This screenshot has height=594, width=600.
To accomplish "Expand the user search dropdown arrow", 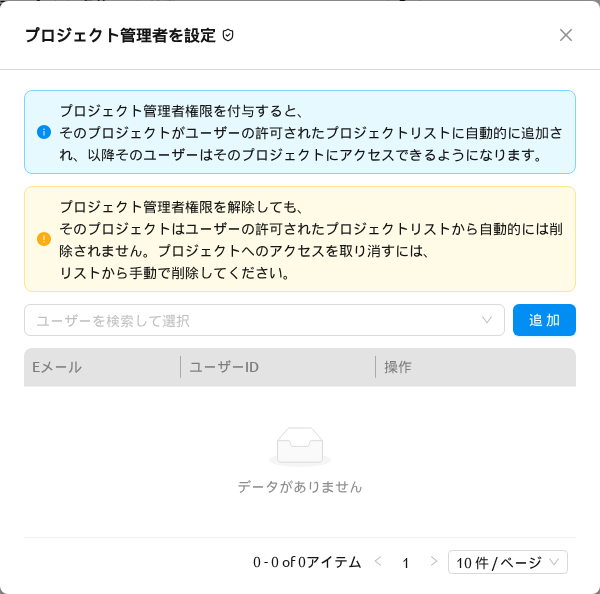I will (486, 320).
